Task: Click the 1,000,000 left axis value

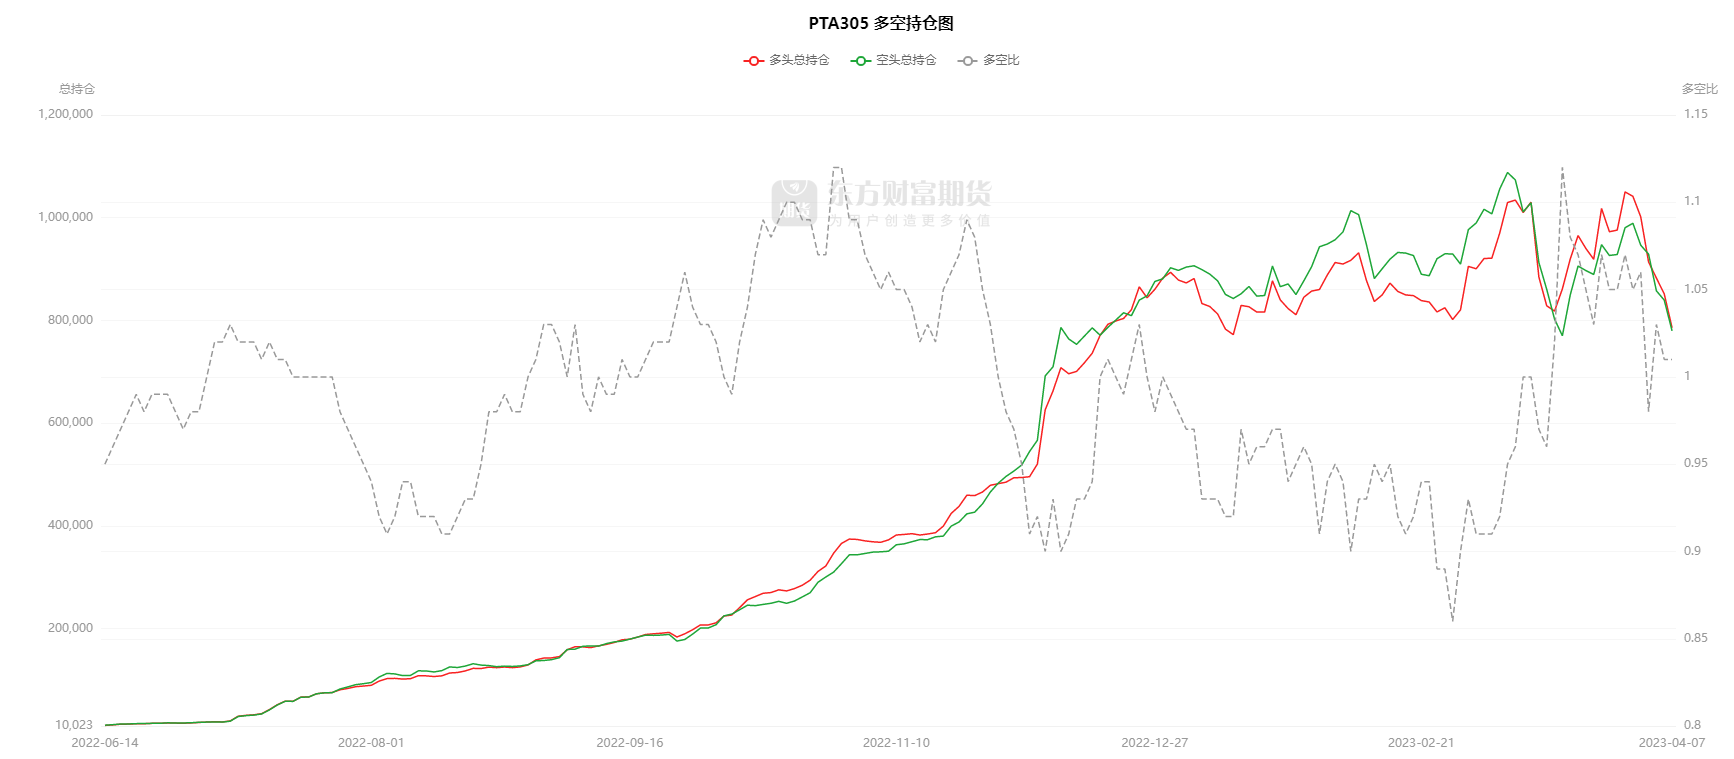Action: 66,217
